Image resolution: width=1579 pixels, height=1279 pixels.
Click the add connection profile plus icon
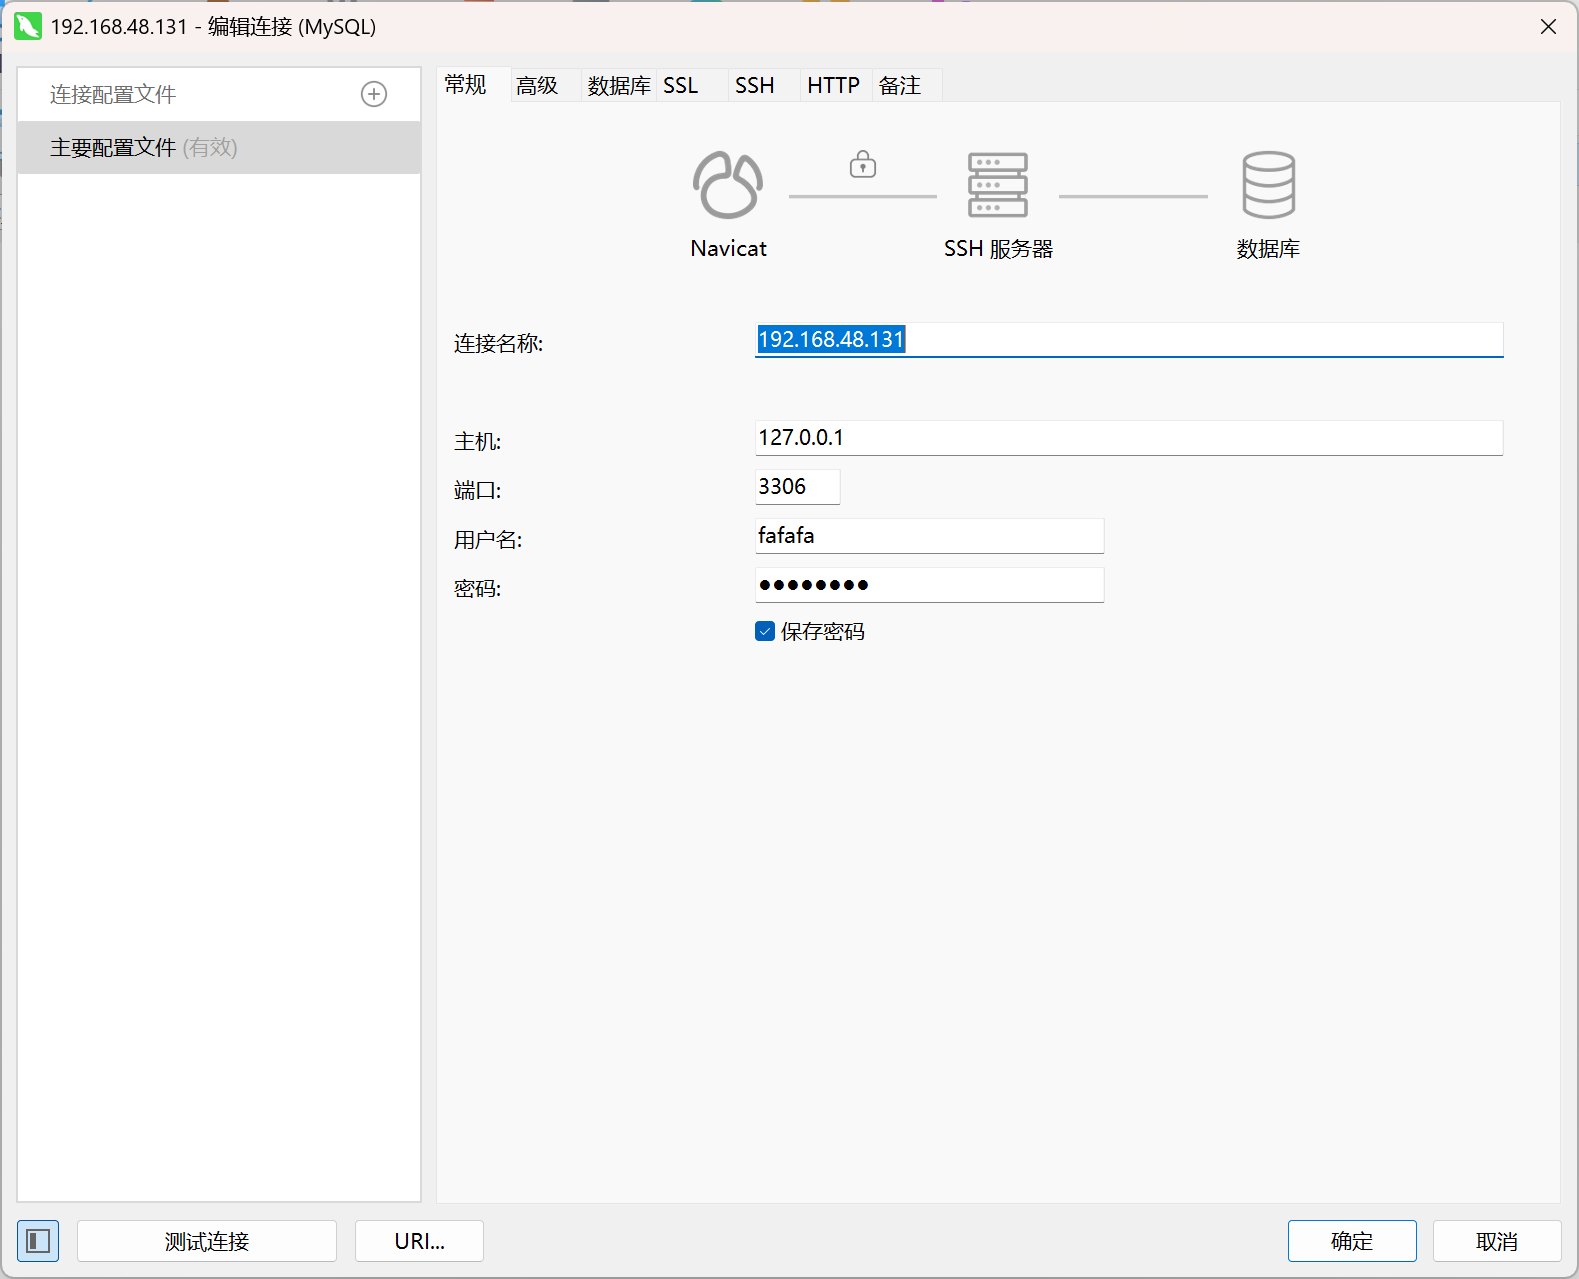pos(374,94)
